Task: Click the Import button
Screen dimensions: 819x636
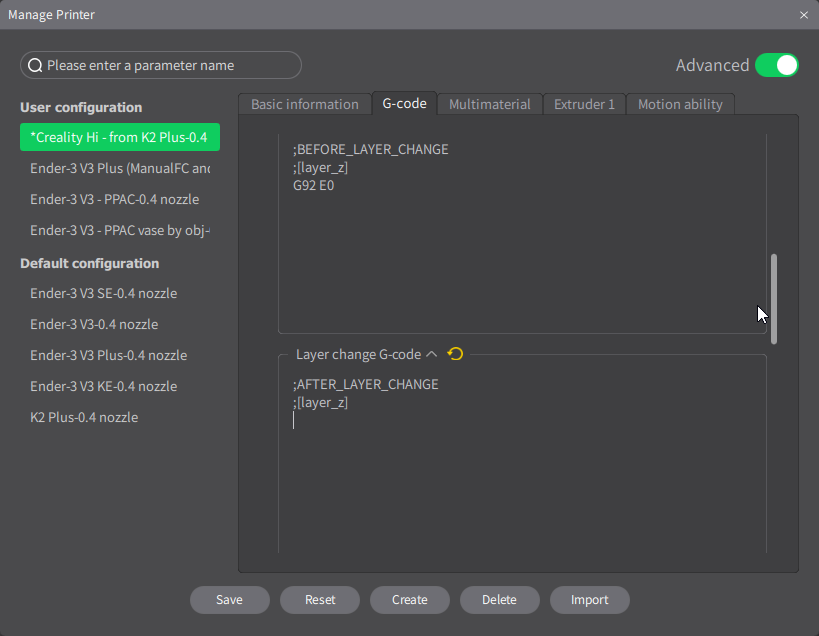Action: (590, 600)
